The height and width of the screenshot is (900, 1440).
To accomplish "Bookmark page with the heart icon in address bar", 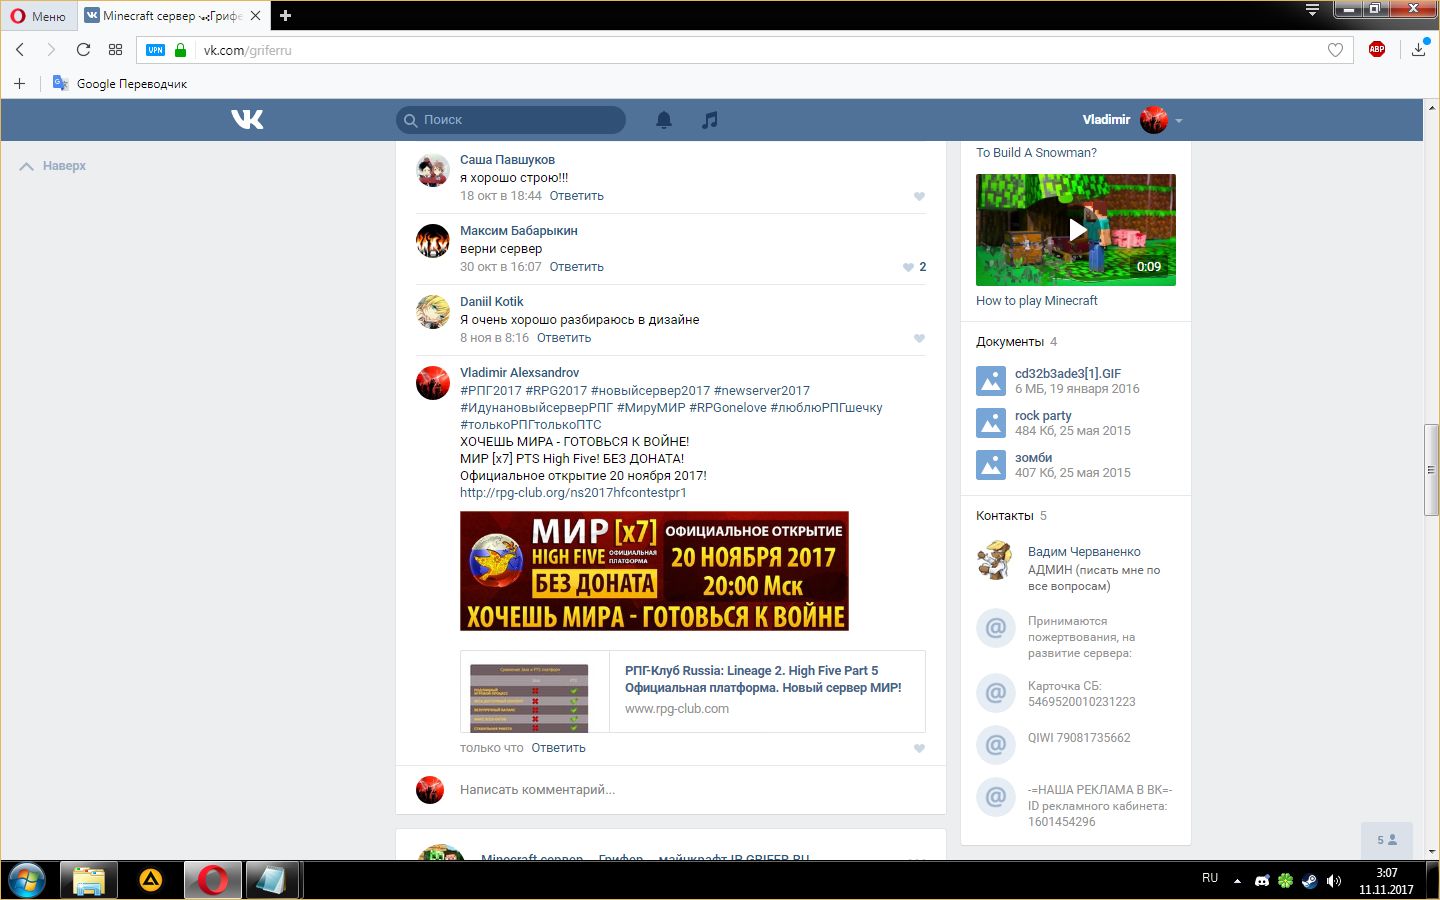I will tap(1335, 50).
